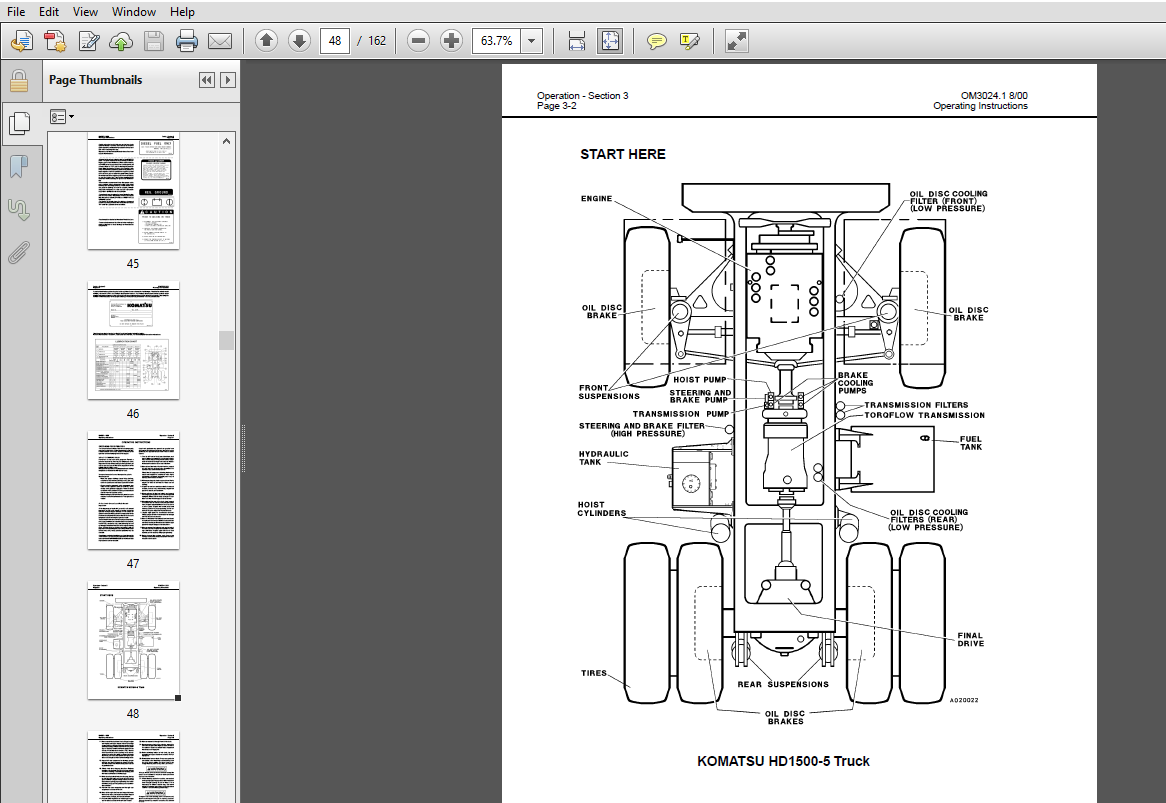
Task: Click the security padlock sidebar icon
Action: click(x=19, y=80)
